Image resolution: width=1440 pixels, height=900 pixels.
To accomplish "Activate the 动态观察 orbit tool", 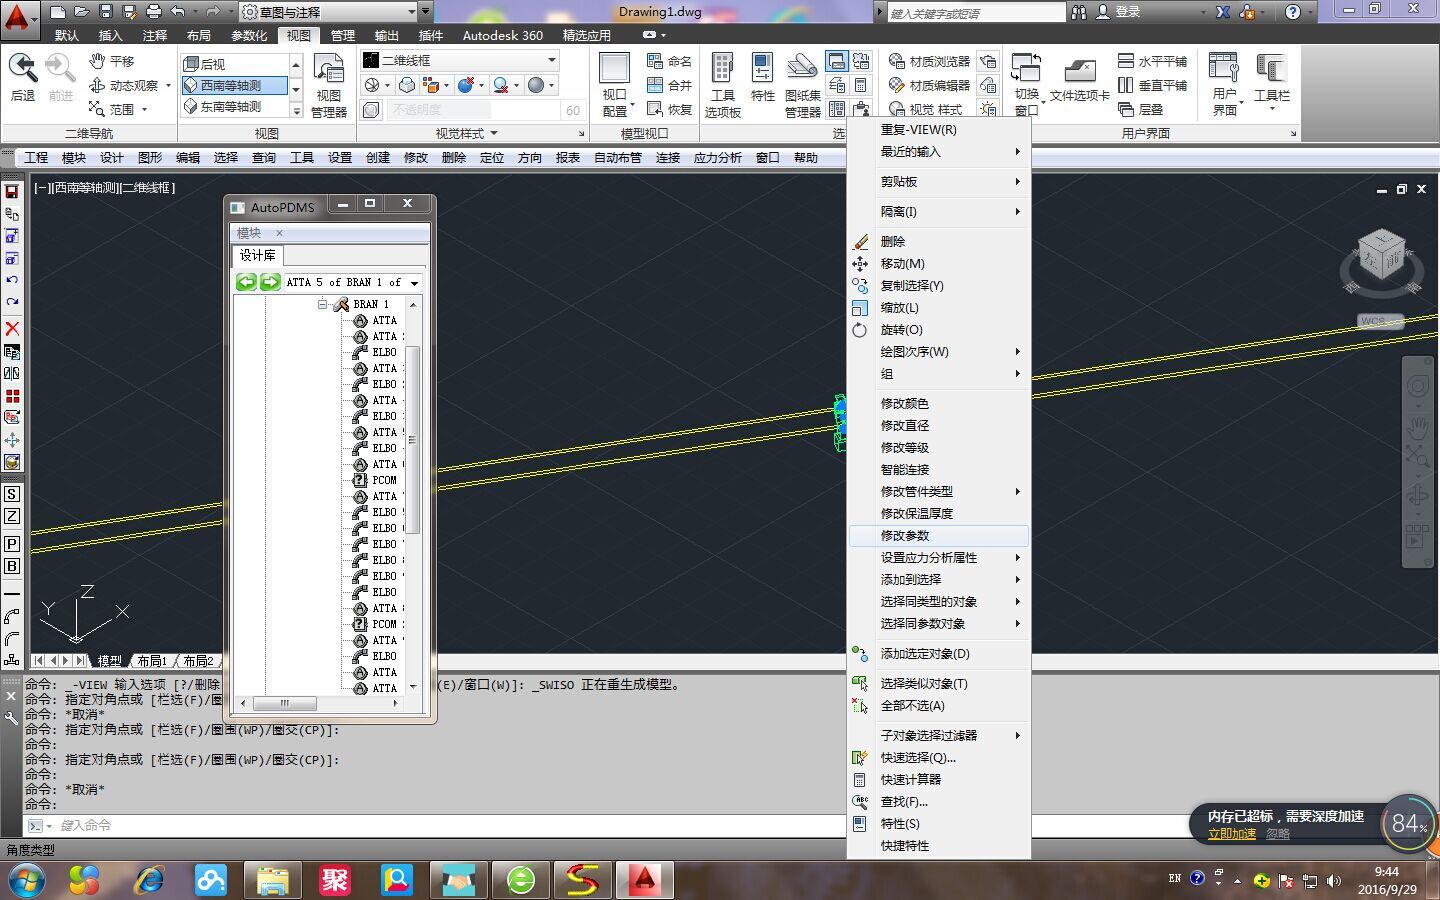I will click(124, 86).
